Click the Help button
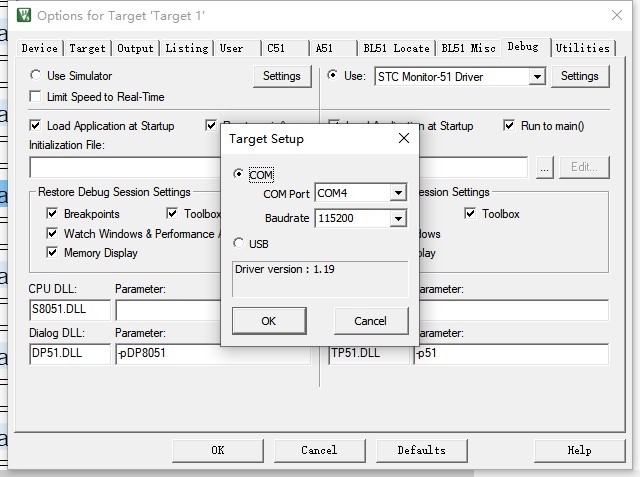The image size is (640, 477). [580, 450]
